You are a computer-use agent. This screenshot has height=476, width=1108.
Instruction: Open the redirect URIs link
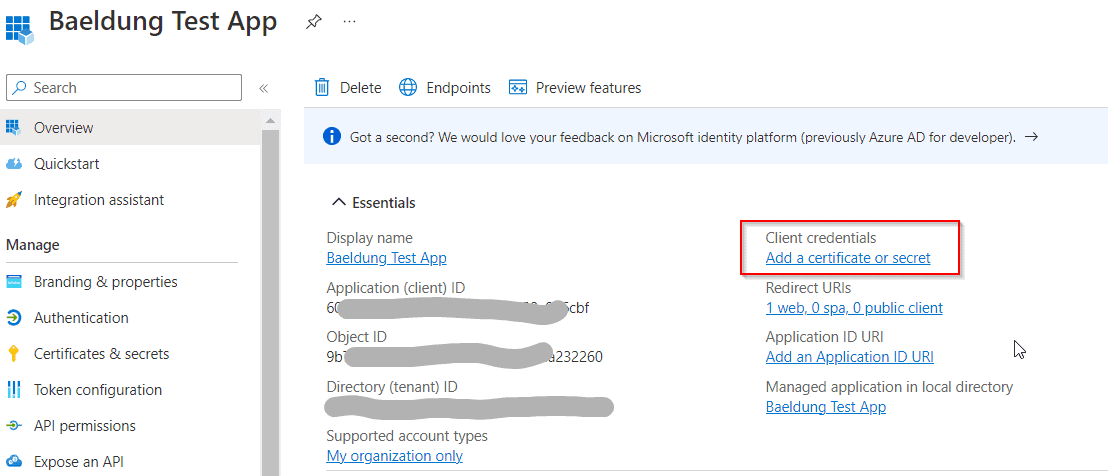coord(853,308)
